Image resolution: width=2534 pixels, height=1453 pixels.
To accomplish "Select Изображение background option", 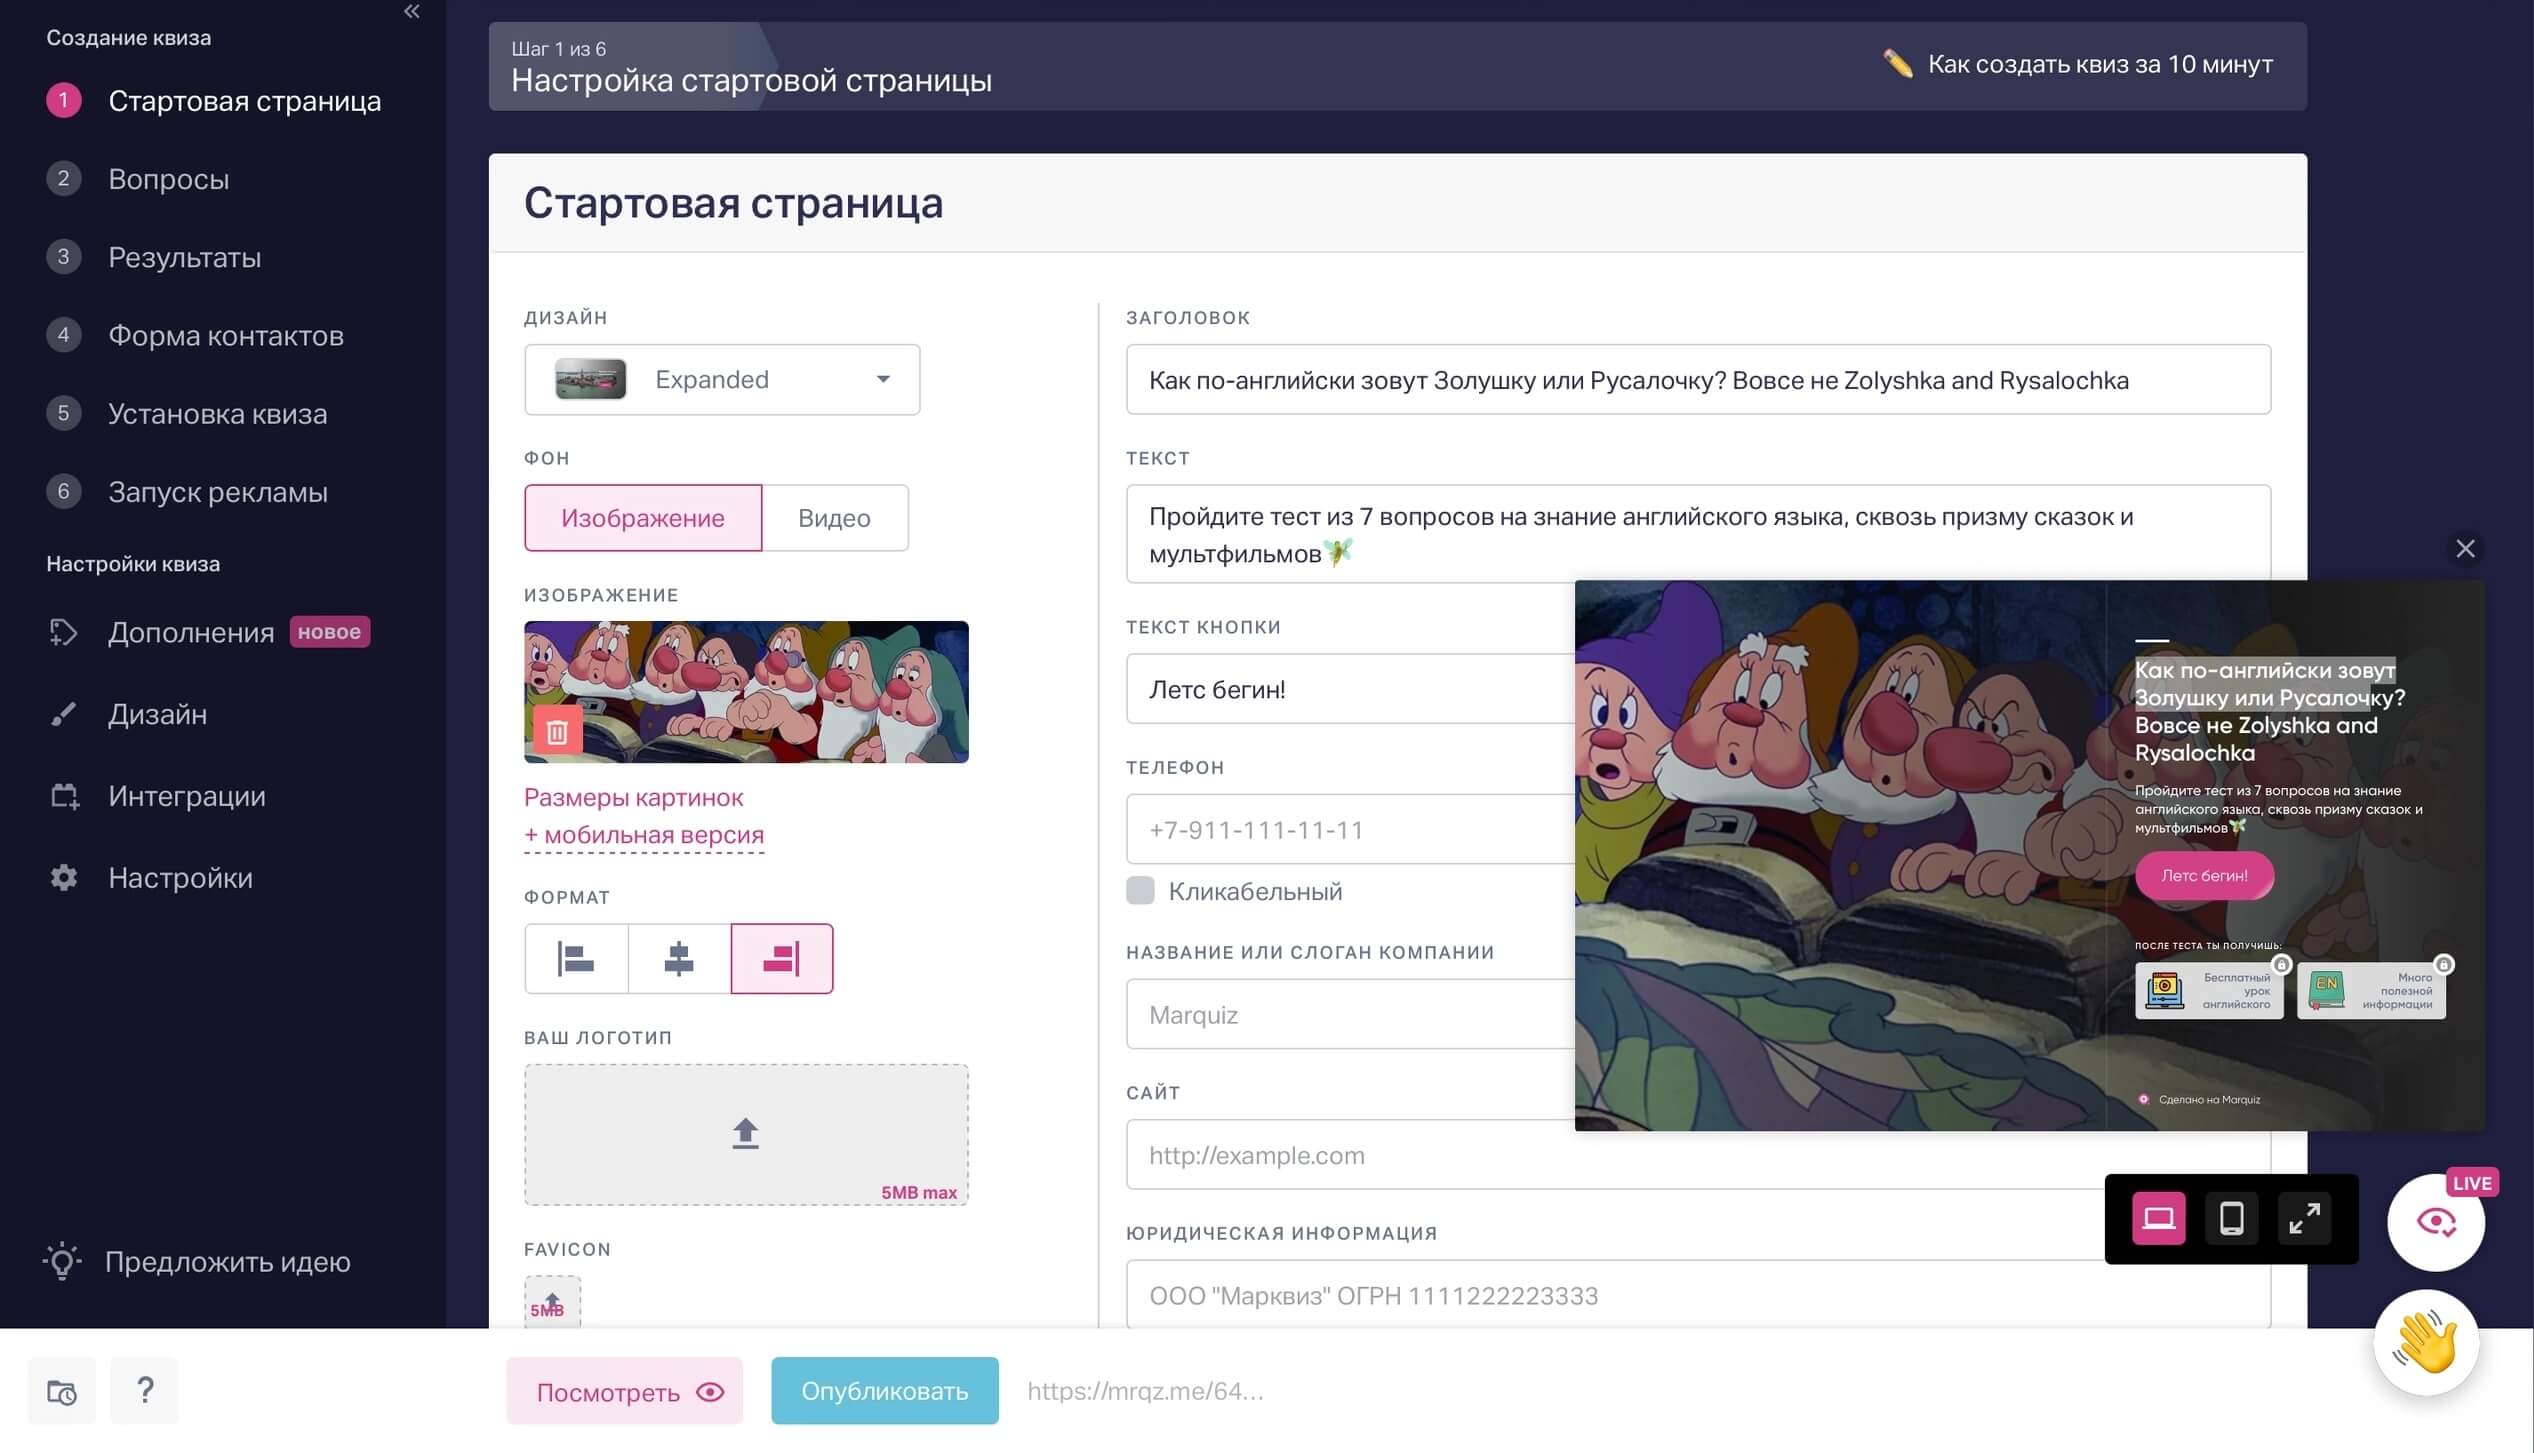I will 643,518.
